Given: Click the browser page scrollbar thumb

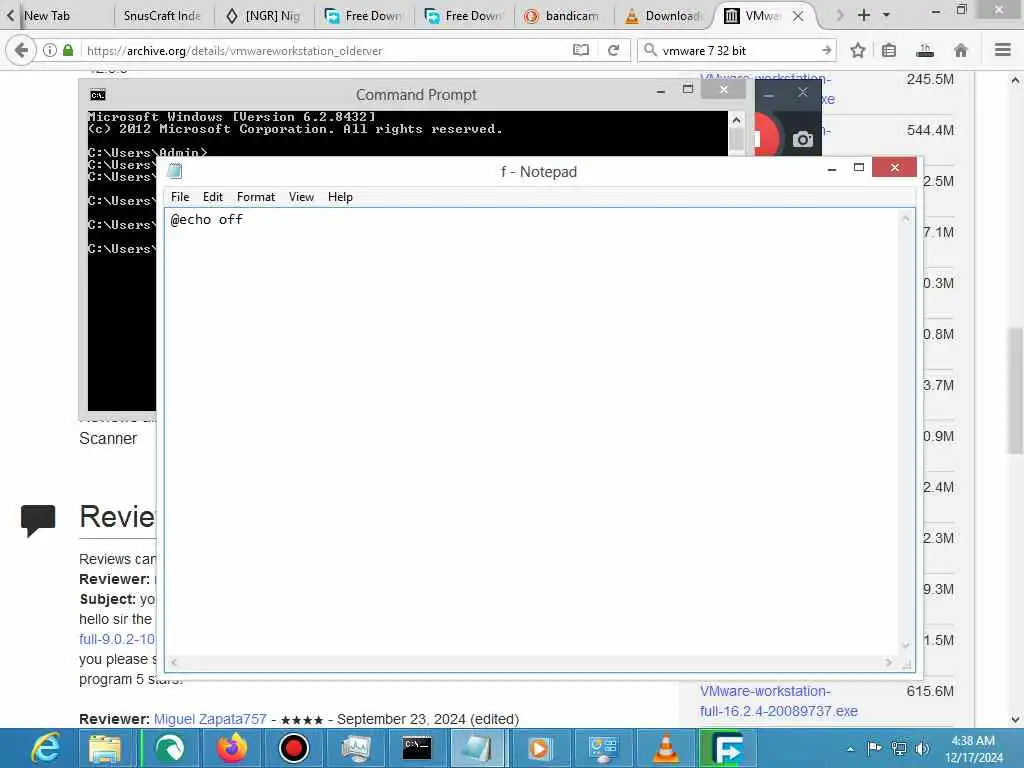Looking at the screenshot, I should 1014,391.
